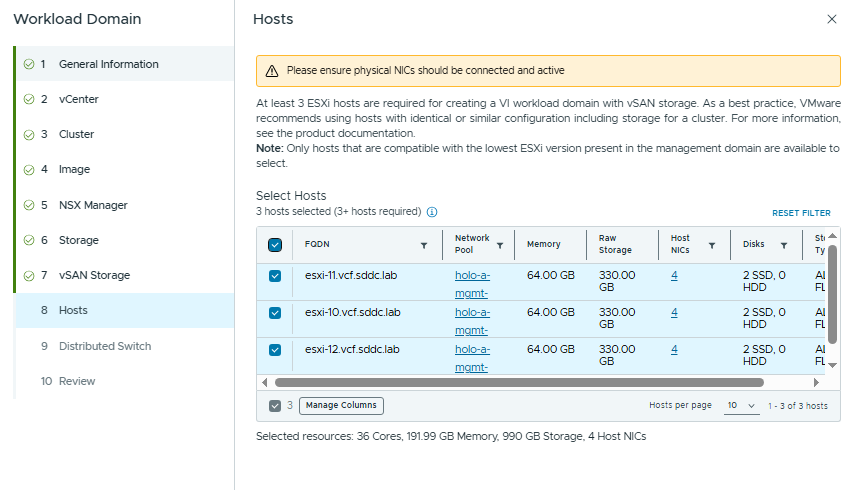Close the Hosts dialog with X

832,19
